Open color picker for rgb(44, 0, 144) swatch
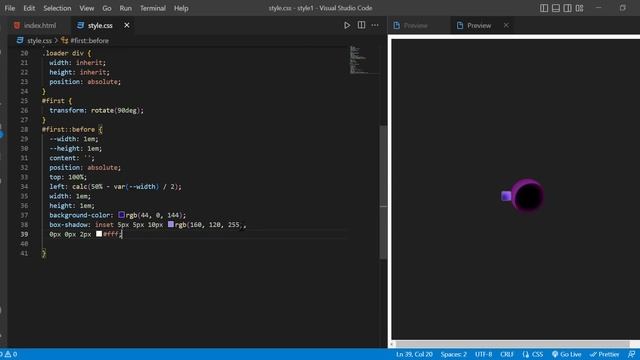This screenshot has width=640, height=360. pos(121,215)
